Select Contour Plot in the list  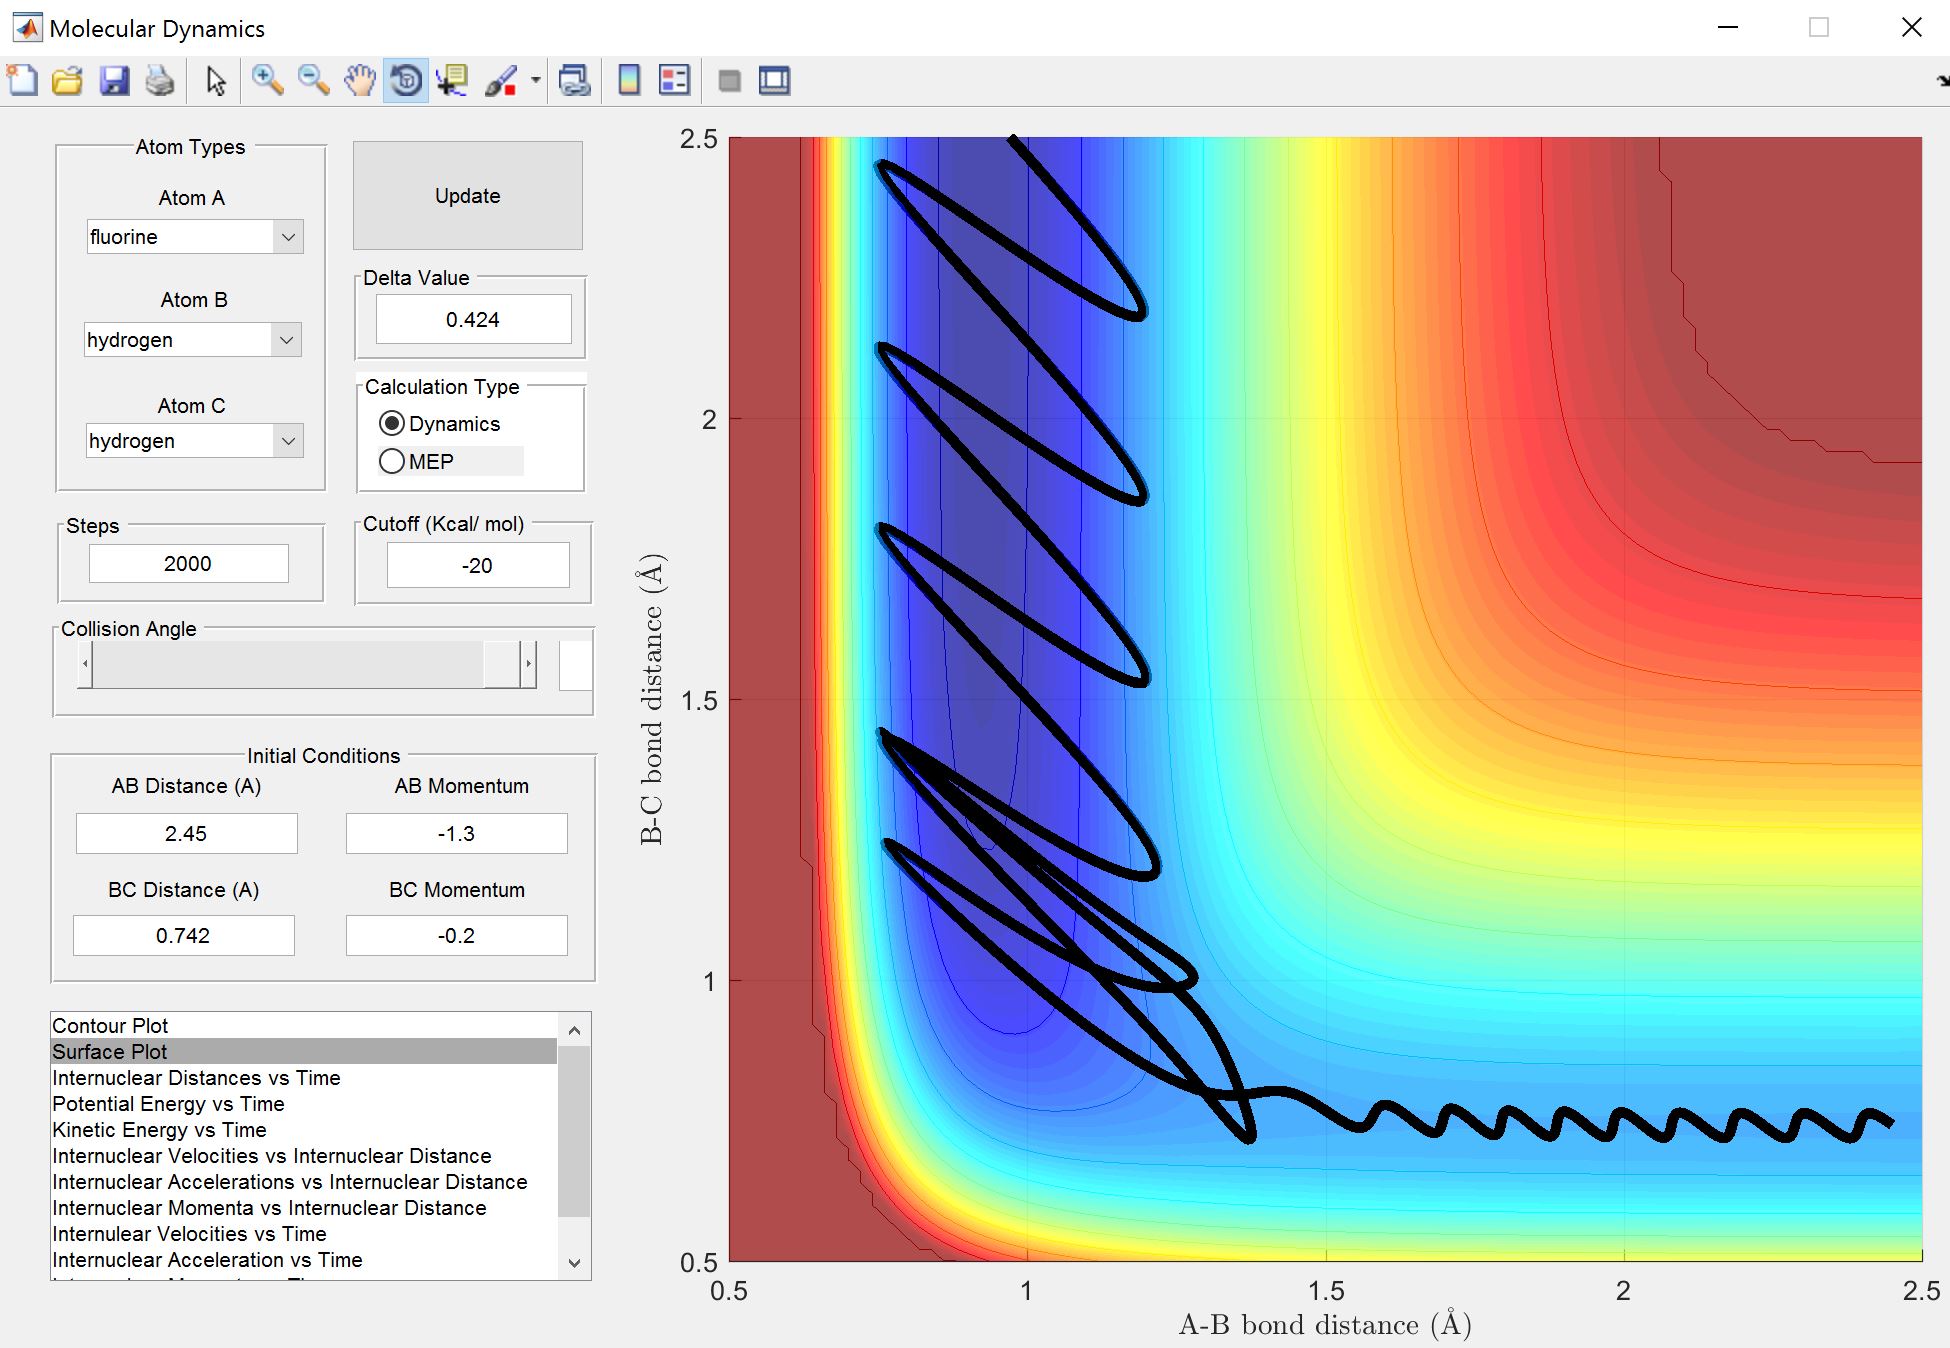(x=110, y=1026)
